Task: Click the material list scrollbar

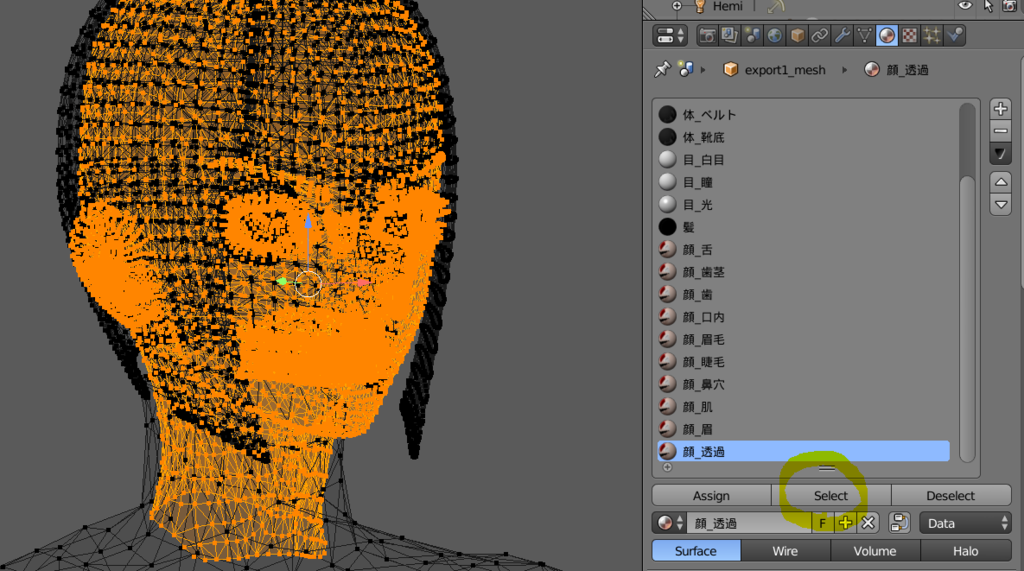Action: pyautogui.click(x=967, y=319)
